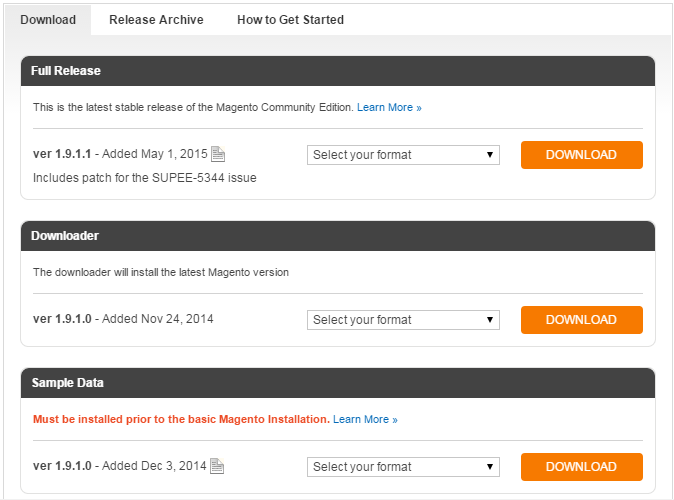The image size is (674, 500).
Task: Expand the Full Release format dropdown
Action: click(x=403, y=155)
